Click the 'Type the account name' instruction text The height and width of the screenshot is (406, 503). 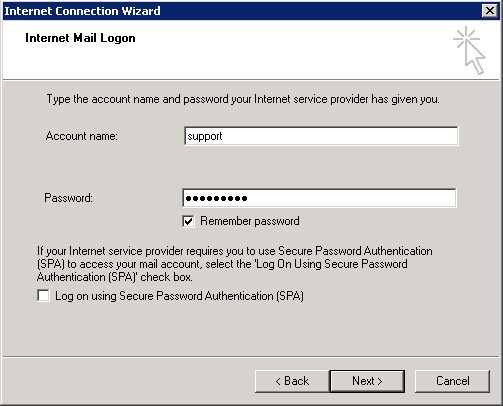pos(243,99)
